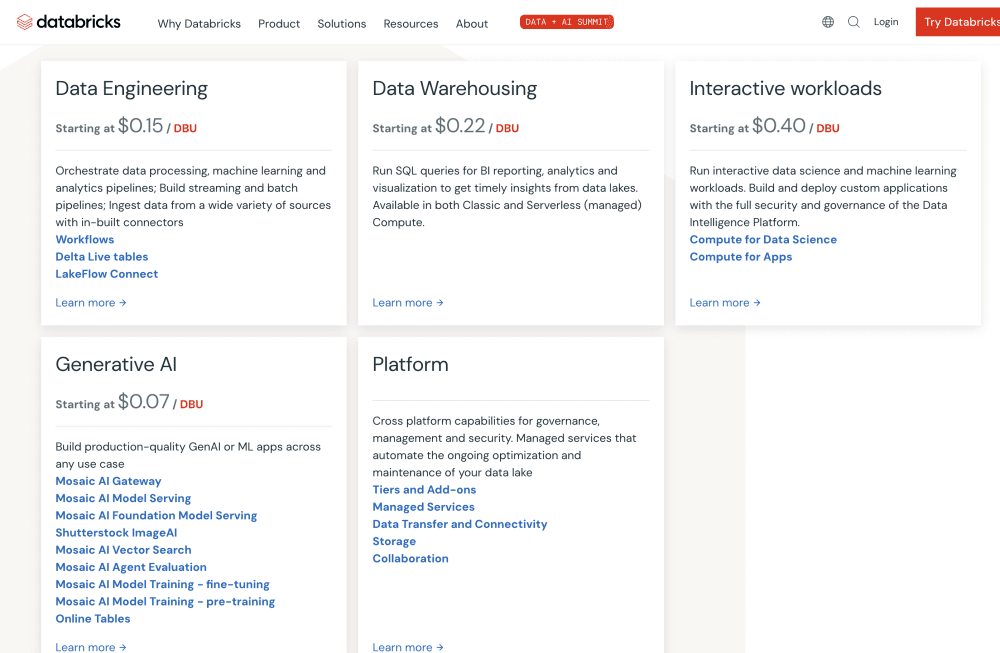Open the Resources menu
The image size is (1000, 653).
point(411,24)
